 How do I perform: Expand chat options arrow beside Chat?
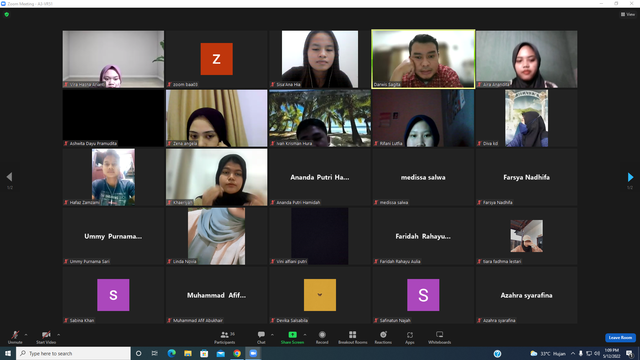point(272,335)
